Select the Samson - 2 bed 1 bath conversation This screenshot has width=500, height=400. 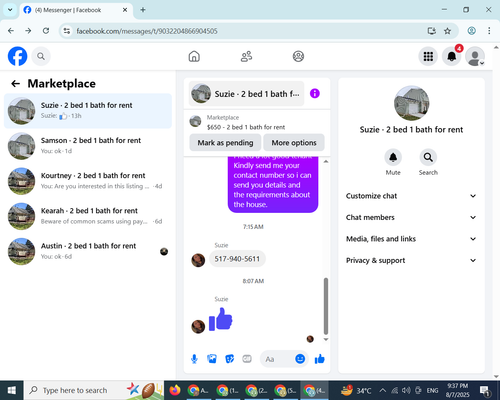point(88,146)
